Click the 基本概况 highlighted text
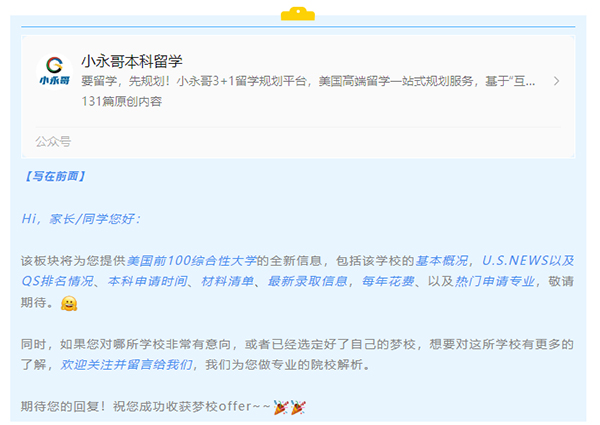 tap(442, 261)
